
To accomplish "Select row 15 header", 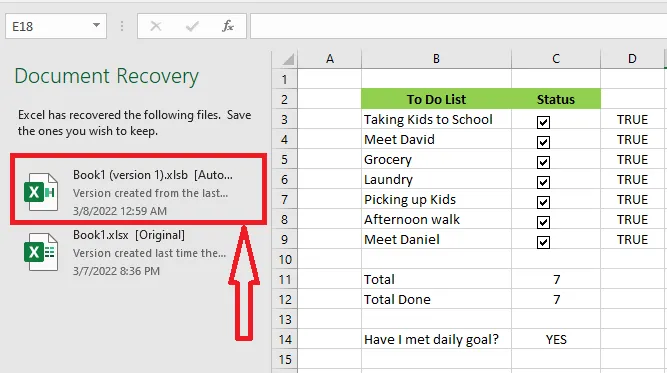I will 285,359.
